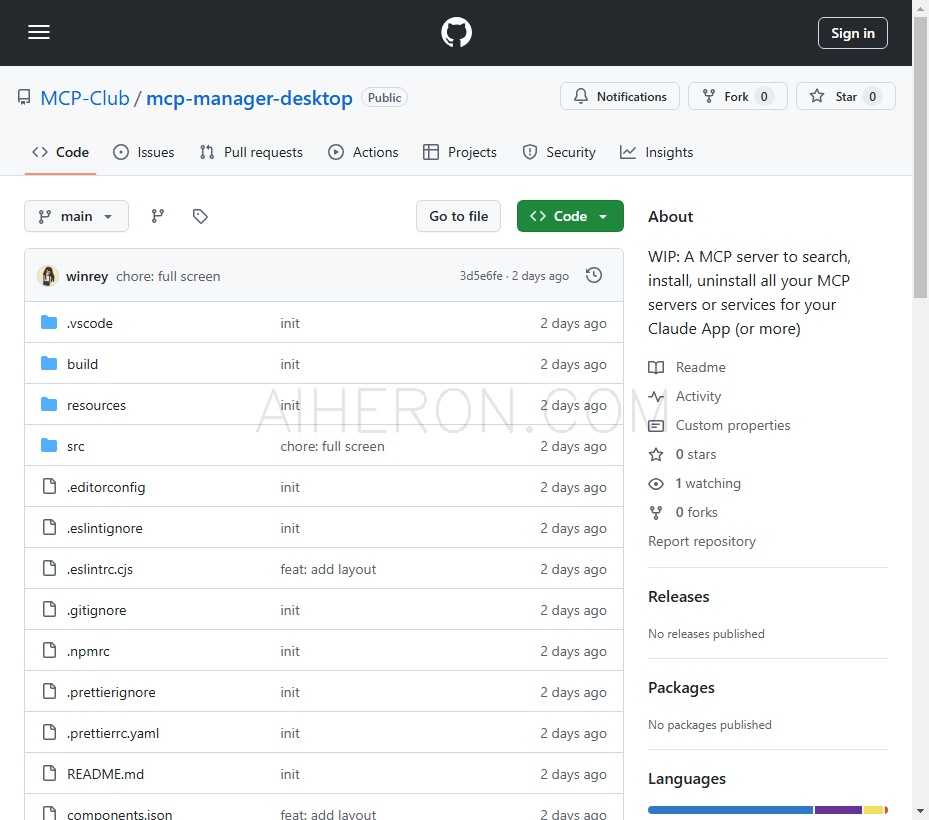
Task: Open the MCP-Club organization link
Action: (x=85, y=98)
